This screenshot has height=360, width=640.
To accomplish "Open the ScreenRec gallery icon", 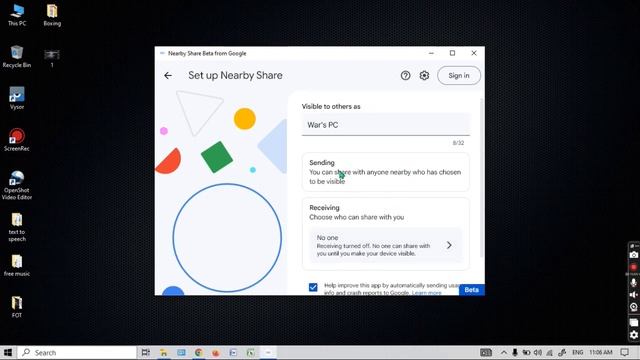I will coord(633,322).
